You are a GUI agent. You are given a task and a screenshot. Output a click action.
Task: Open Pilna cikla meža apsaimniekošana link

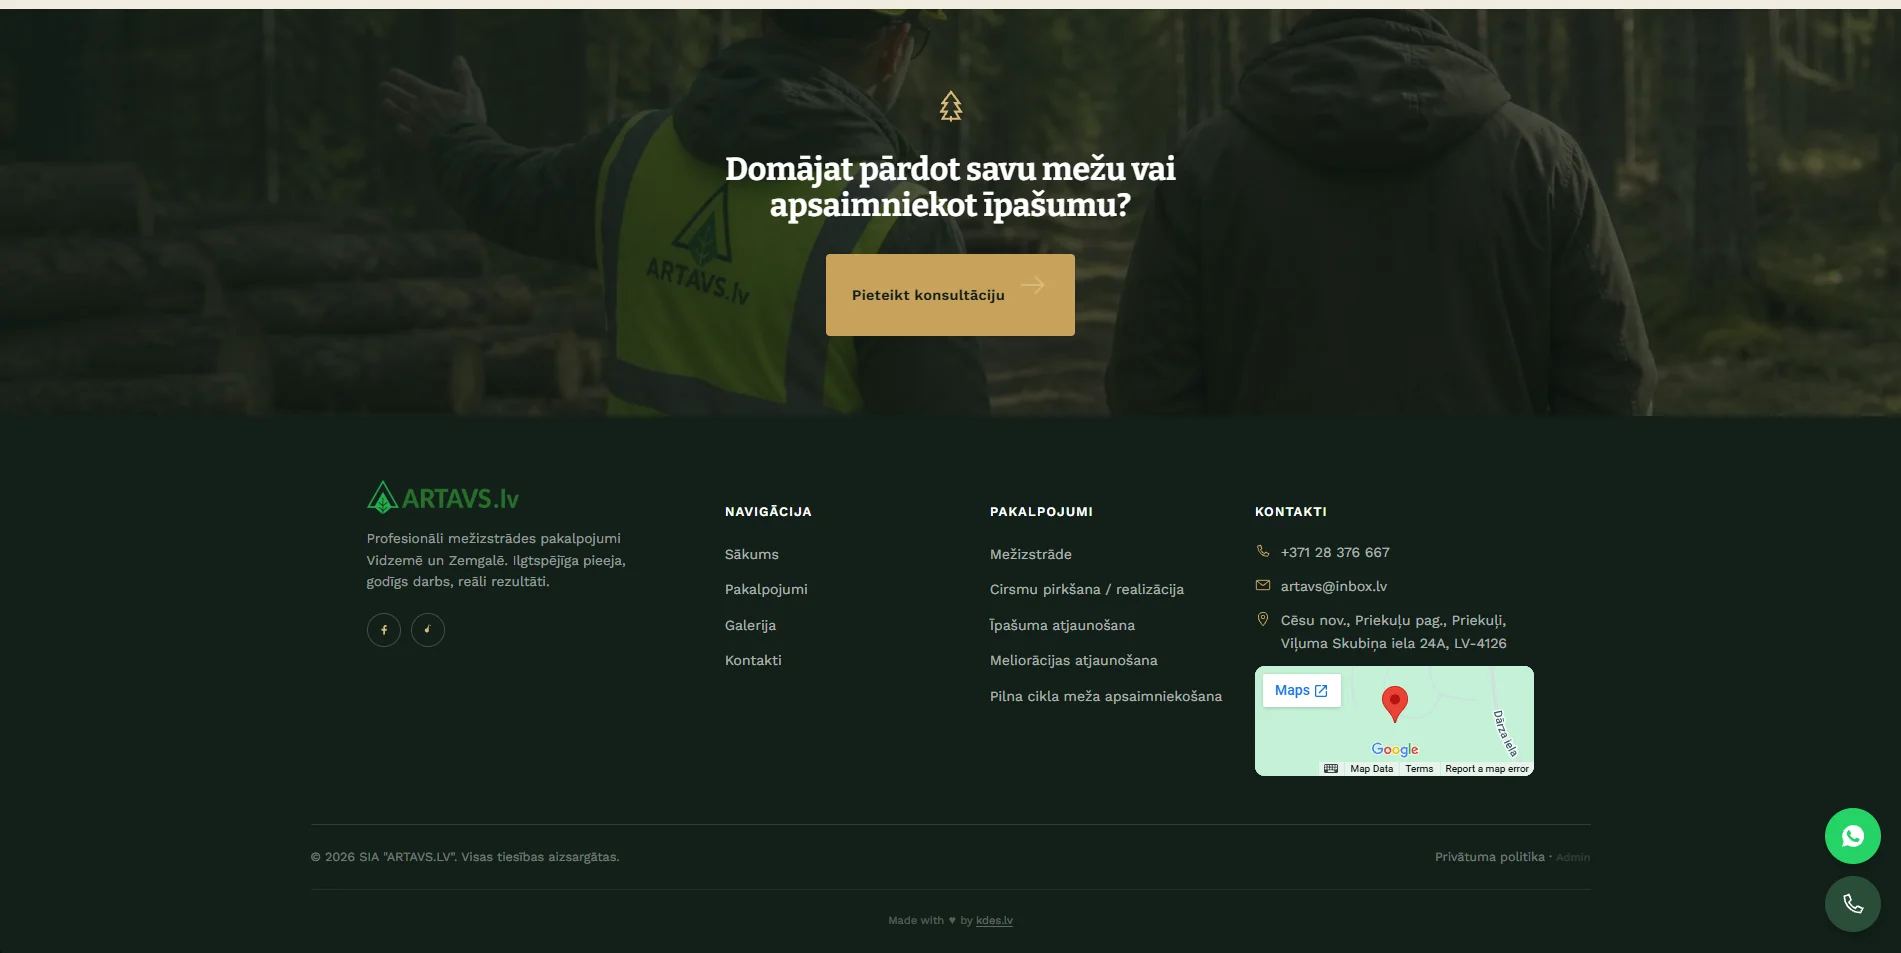coord(1106,696)
